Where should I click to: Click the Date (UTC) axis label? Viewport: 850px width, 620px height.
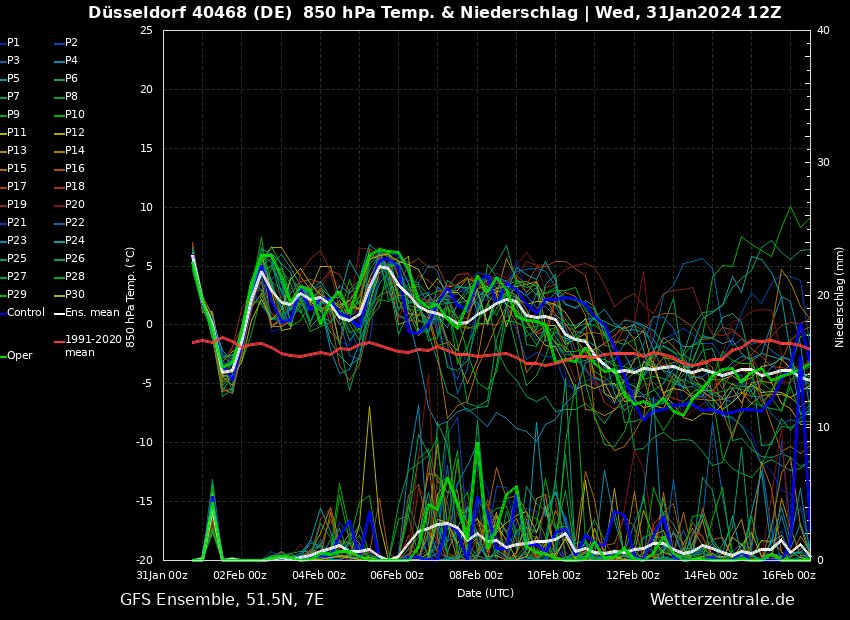coord(486,593)
